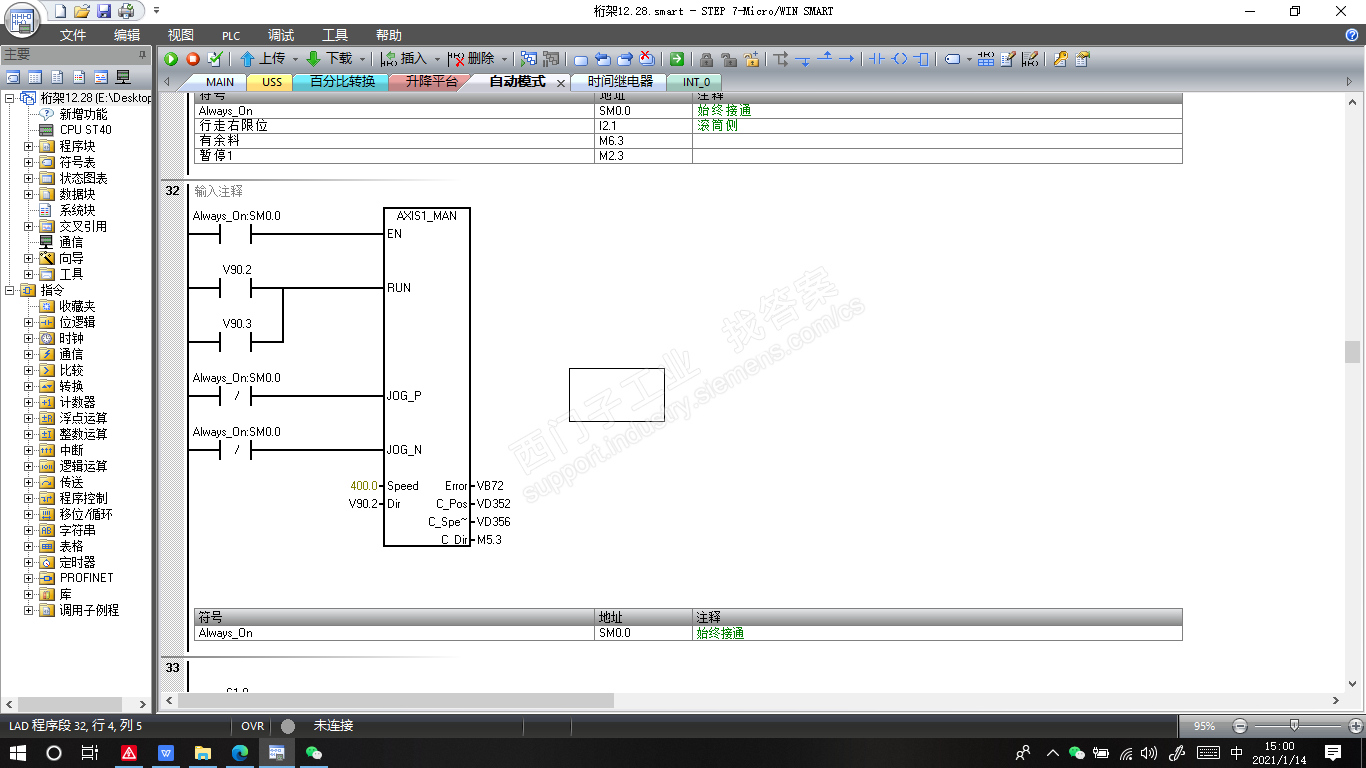Click the 输入注释 comment field of network 32
1366x768 pixels.
[219, 191]
